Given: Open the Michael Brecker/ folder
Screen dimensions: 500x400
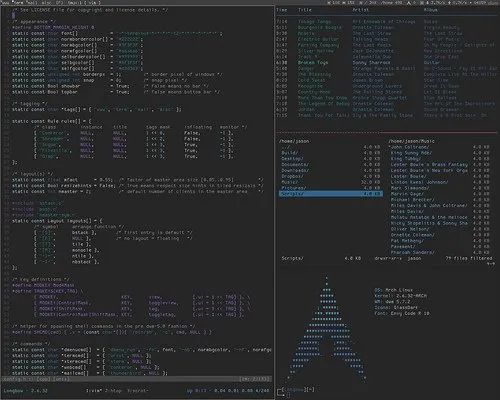Looking at the screenshot, I should point(412,200).
